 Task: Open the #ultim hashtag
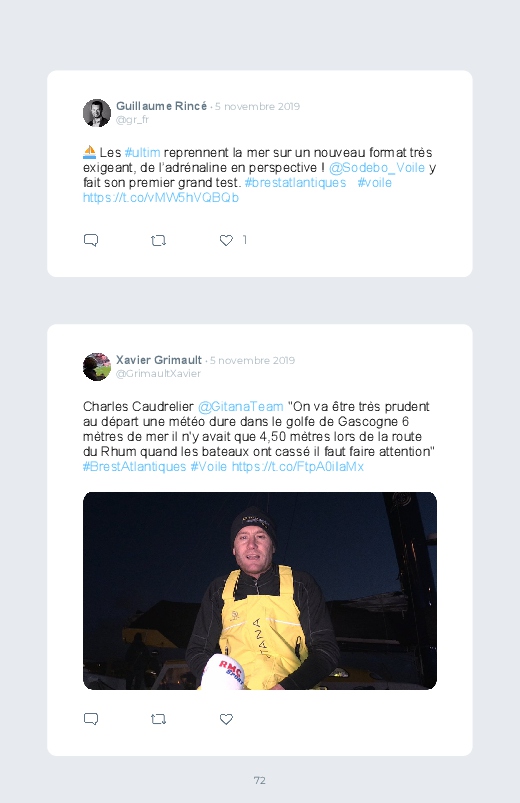[142, 153]
